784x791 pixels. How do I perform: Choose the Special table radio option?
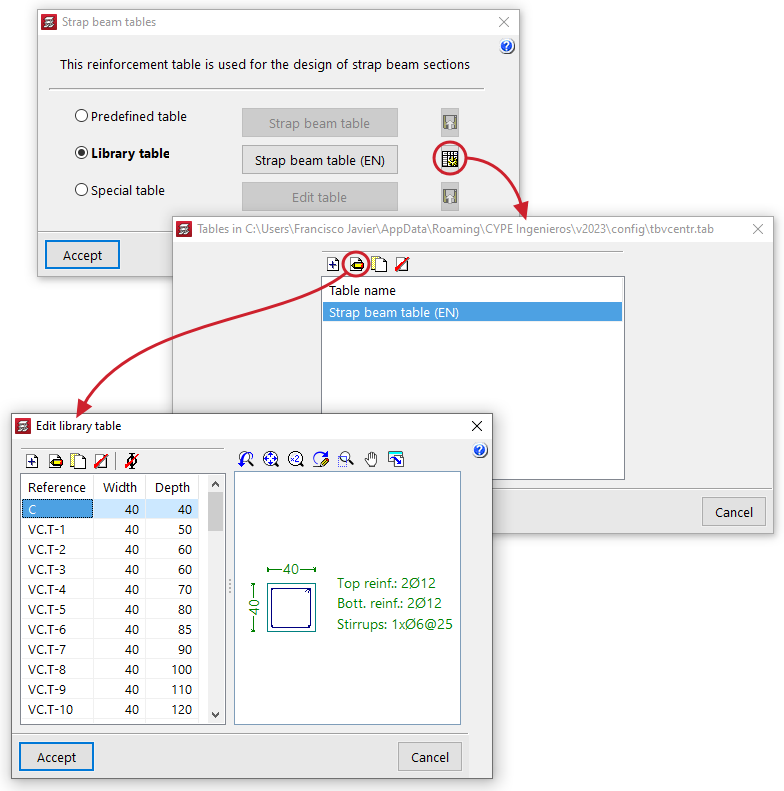click(81, 190)
